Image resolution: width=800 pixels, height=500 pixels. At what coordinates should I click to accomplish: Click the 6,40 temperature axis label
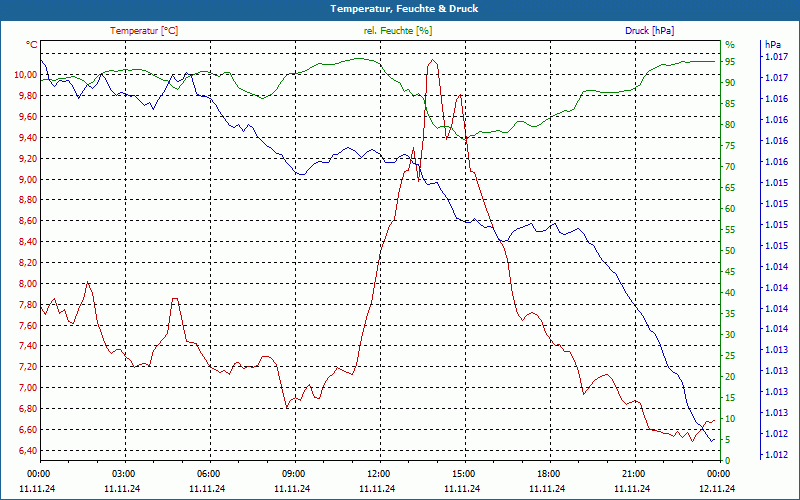point(28,451)
